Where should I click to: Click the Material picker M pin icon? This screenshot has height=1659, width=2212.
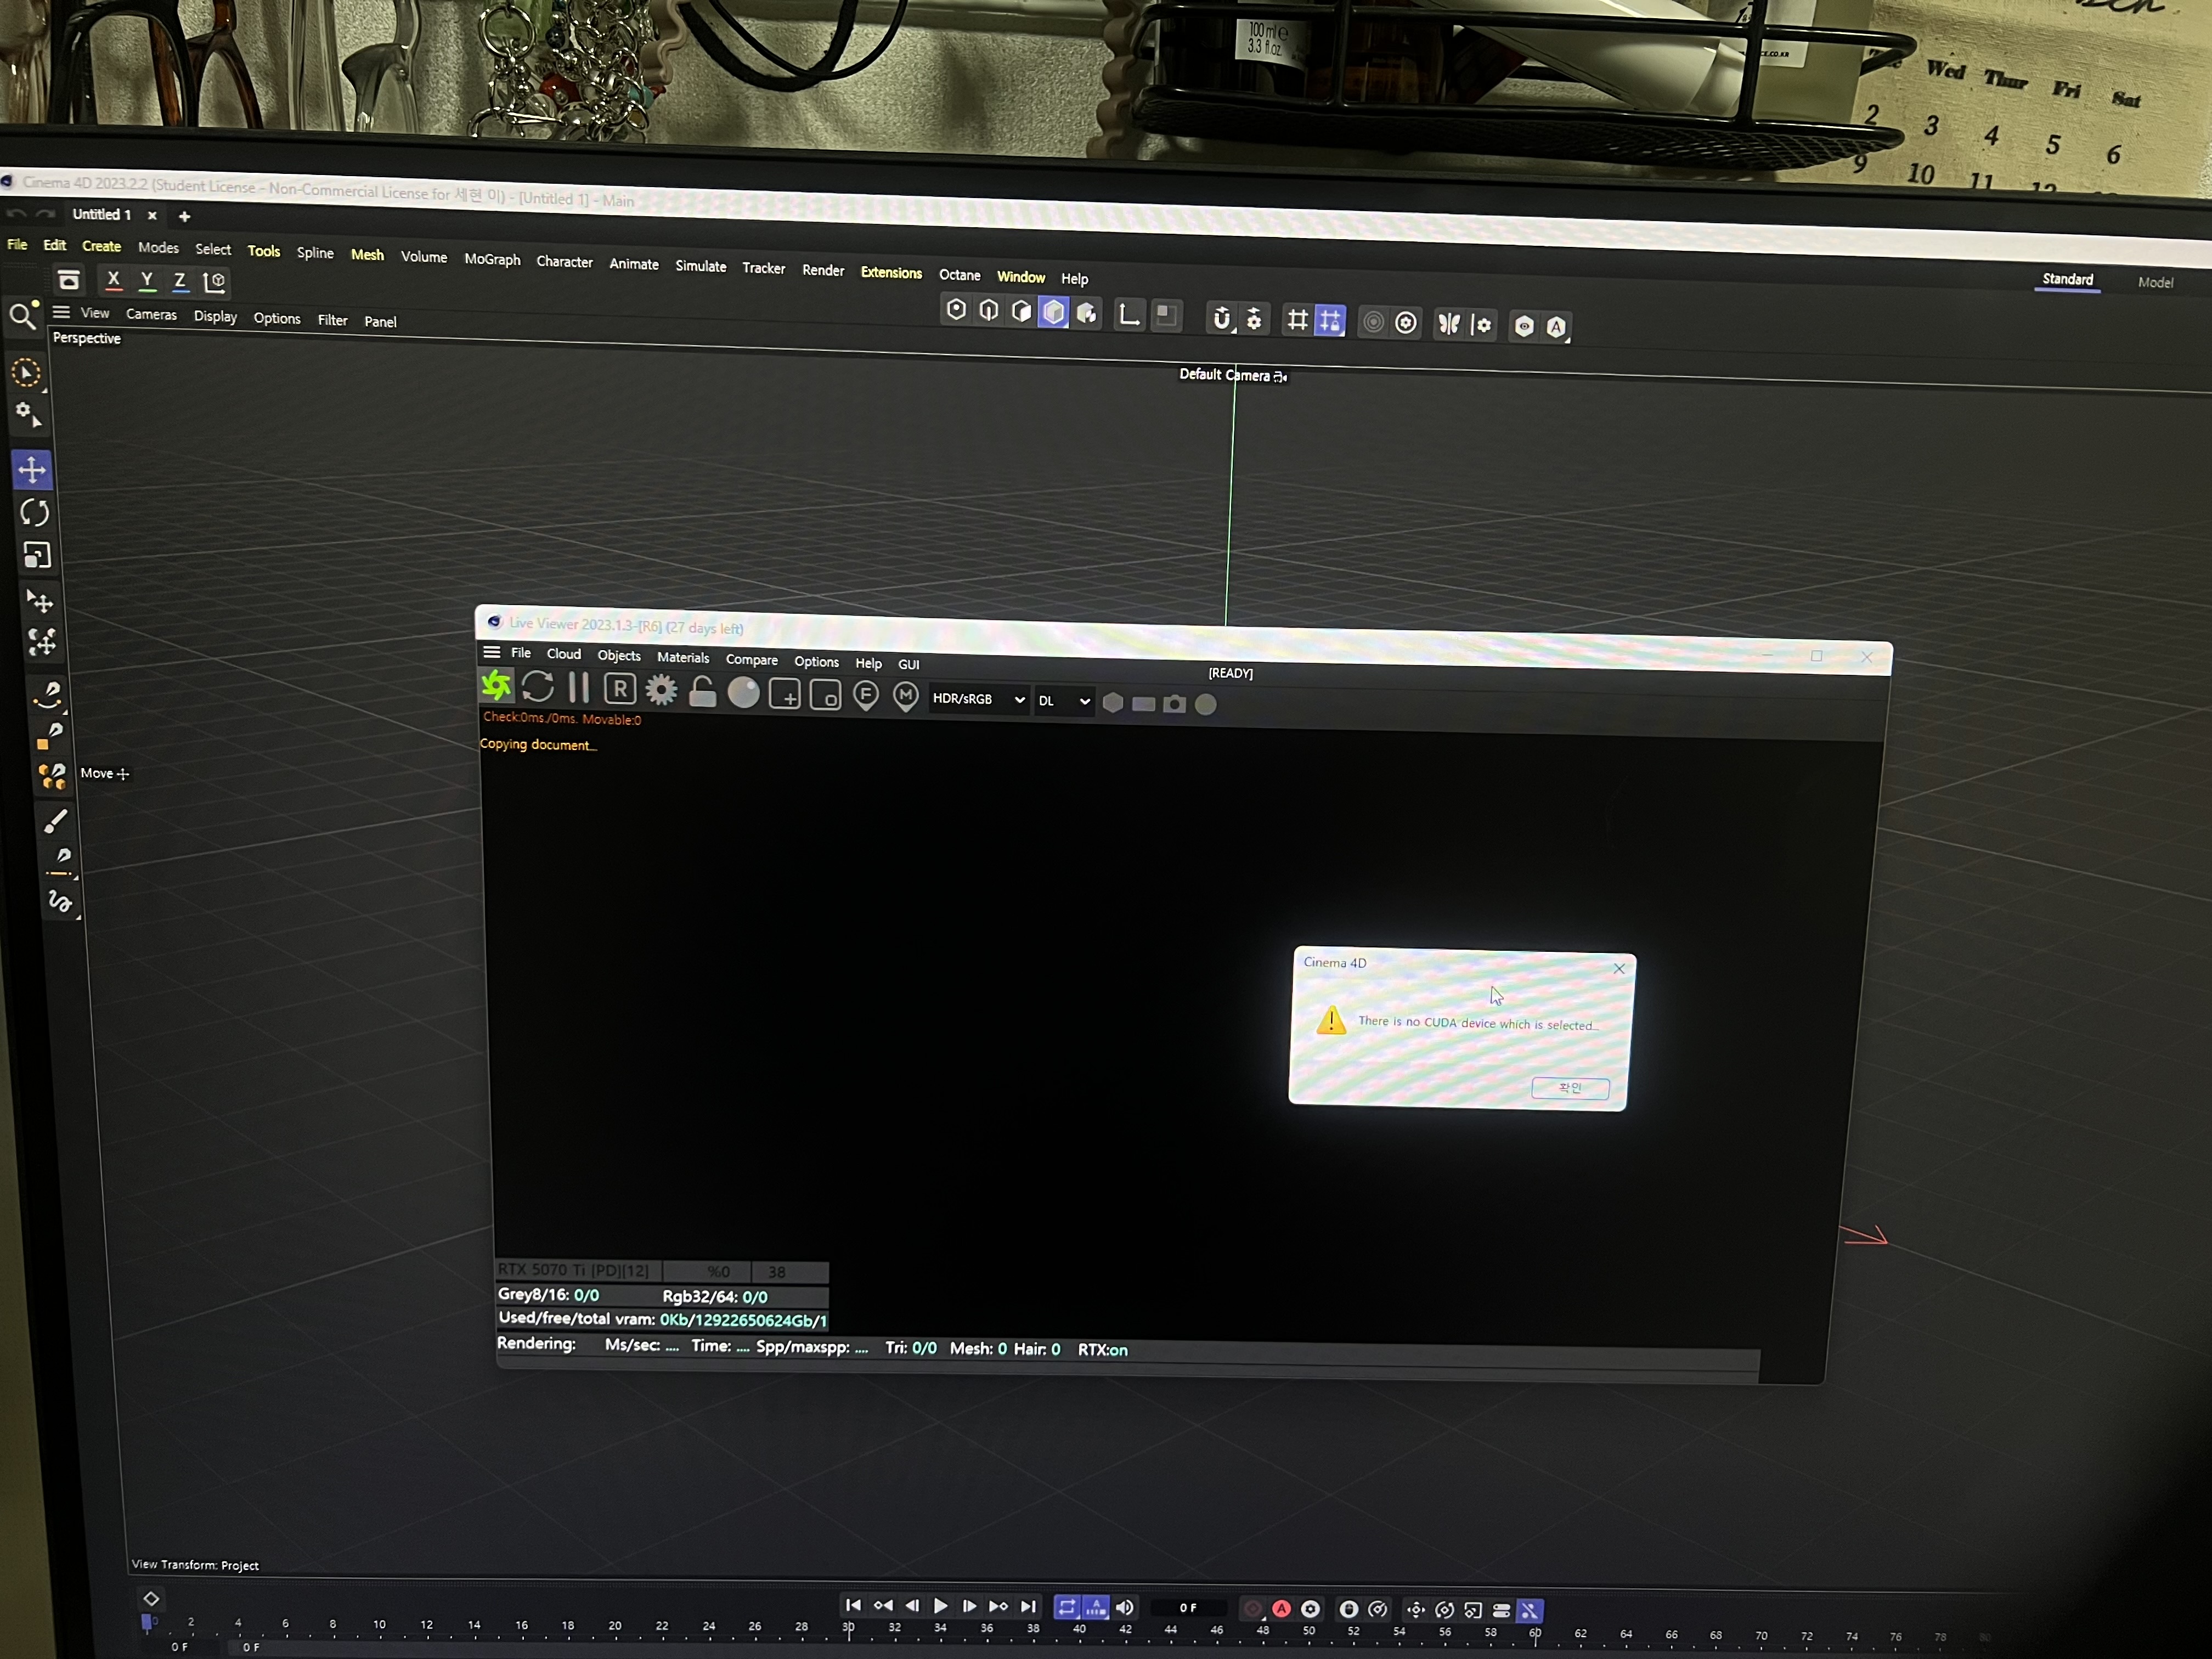[906, 696]
